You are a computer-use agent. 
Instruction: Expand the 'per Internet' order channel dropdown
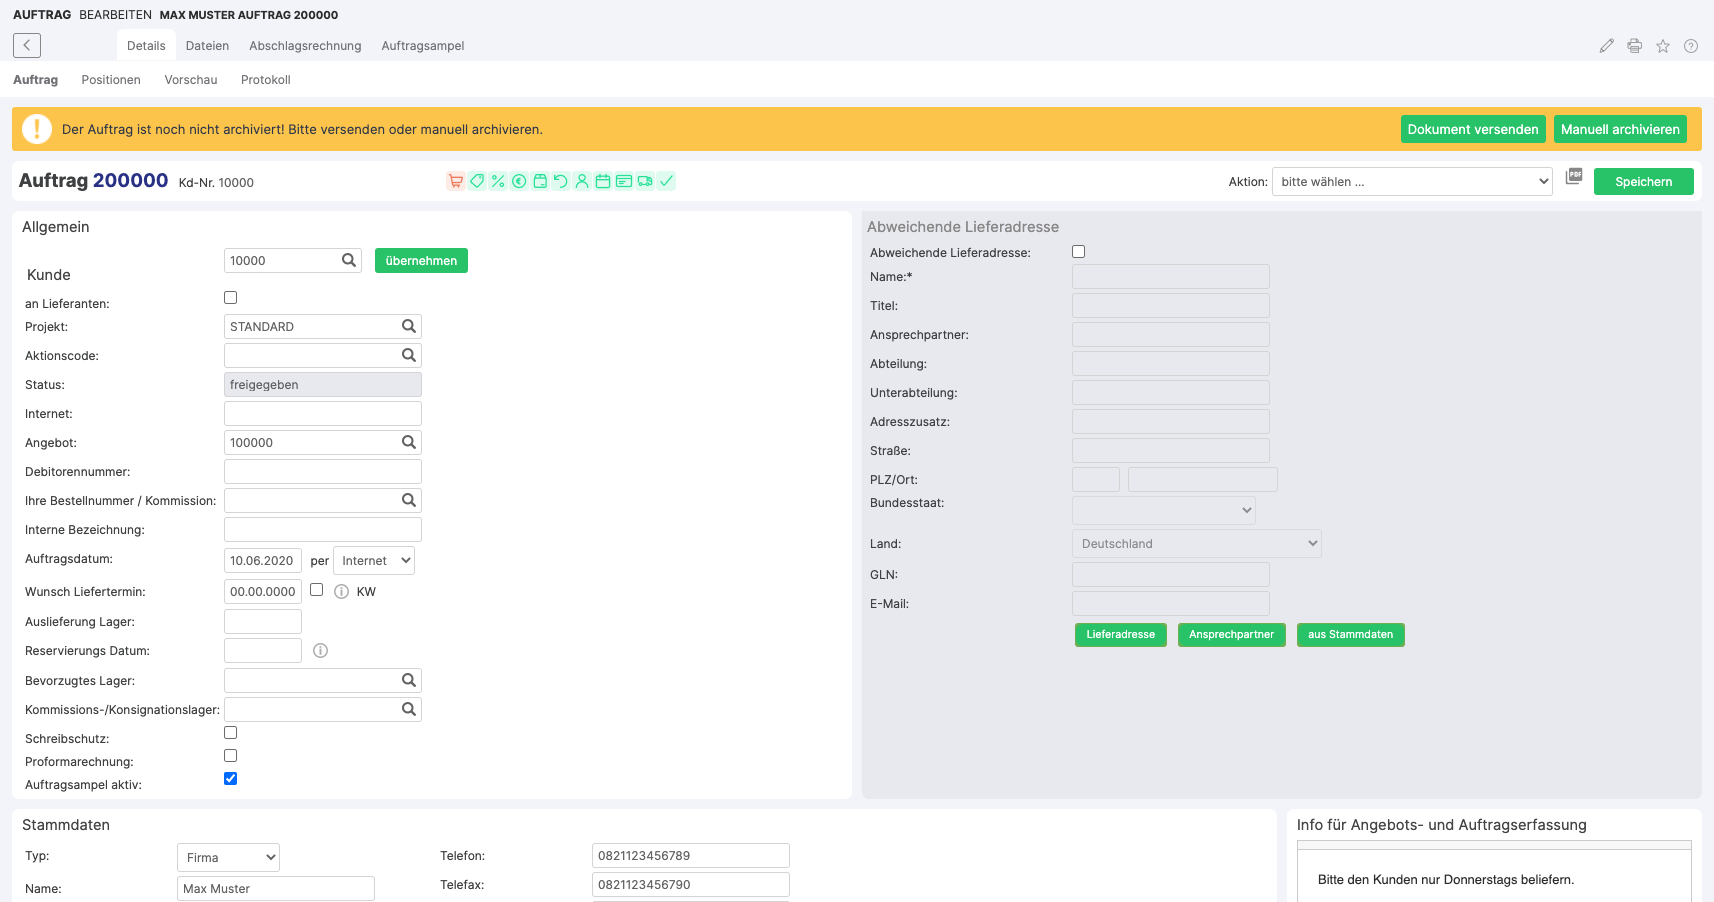pos(374,561)
